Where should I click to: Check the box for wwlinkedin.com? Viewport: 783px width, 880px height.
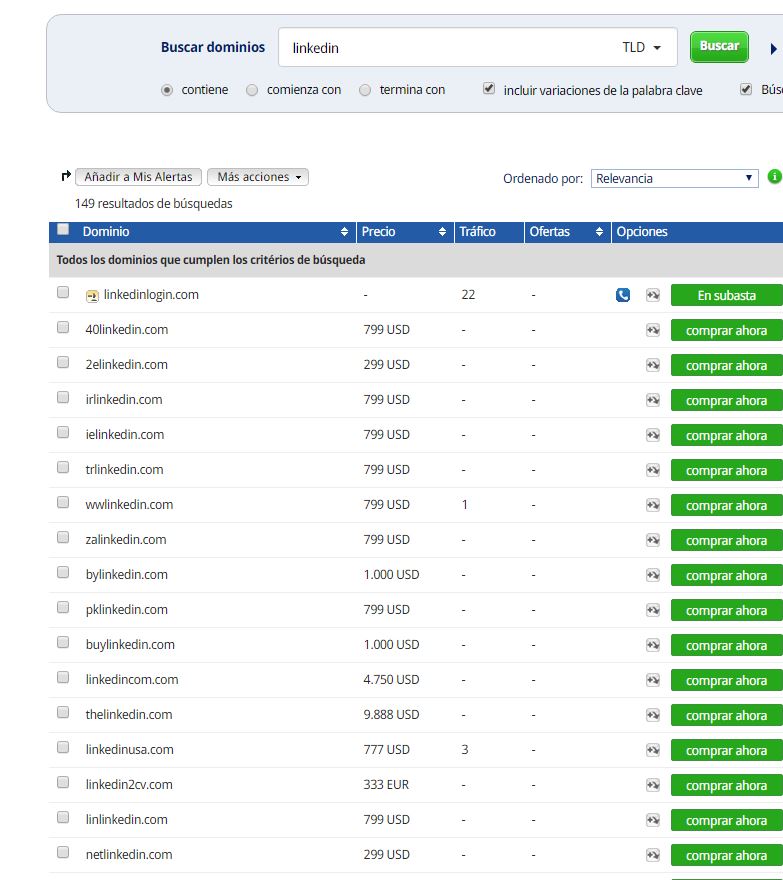point(63,502)
